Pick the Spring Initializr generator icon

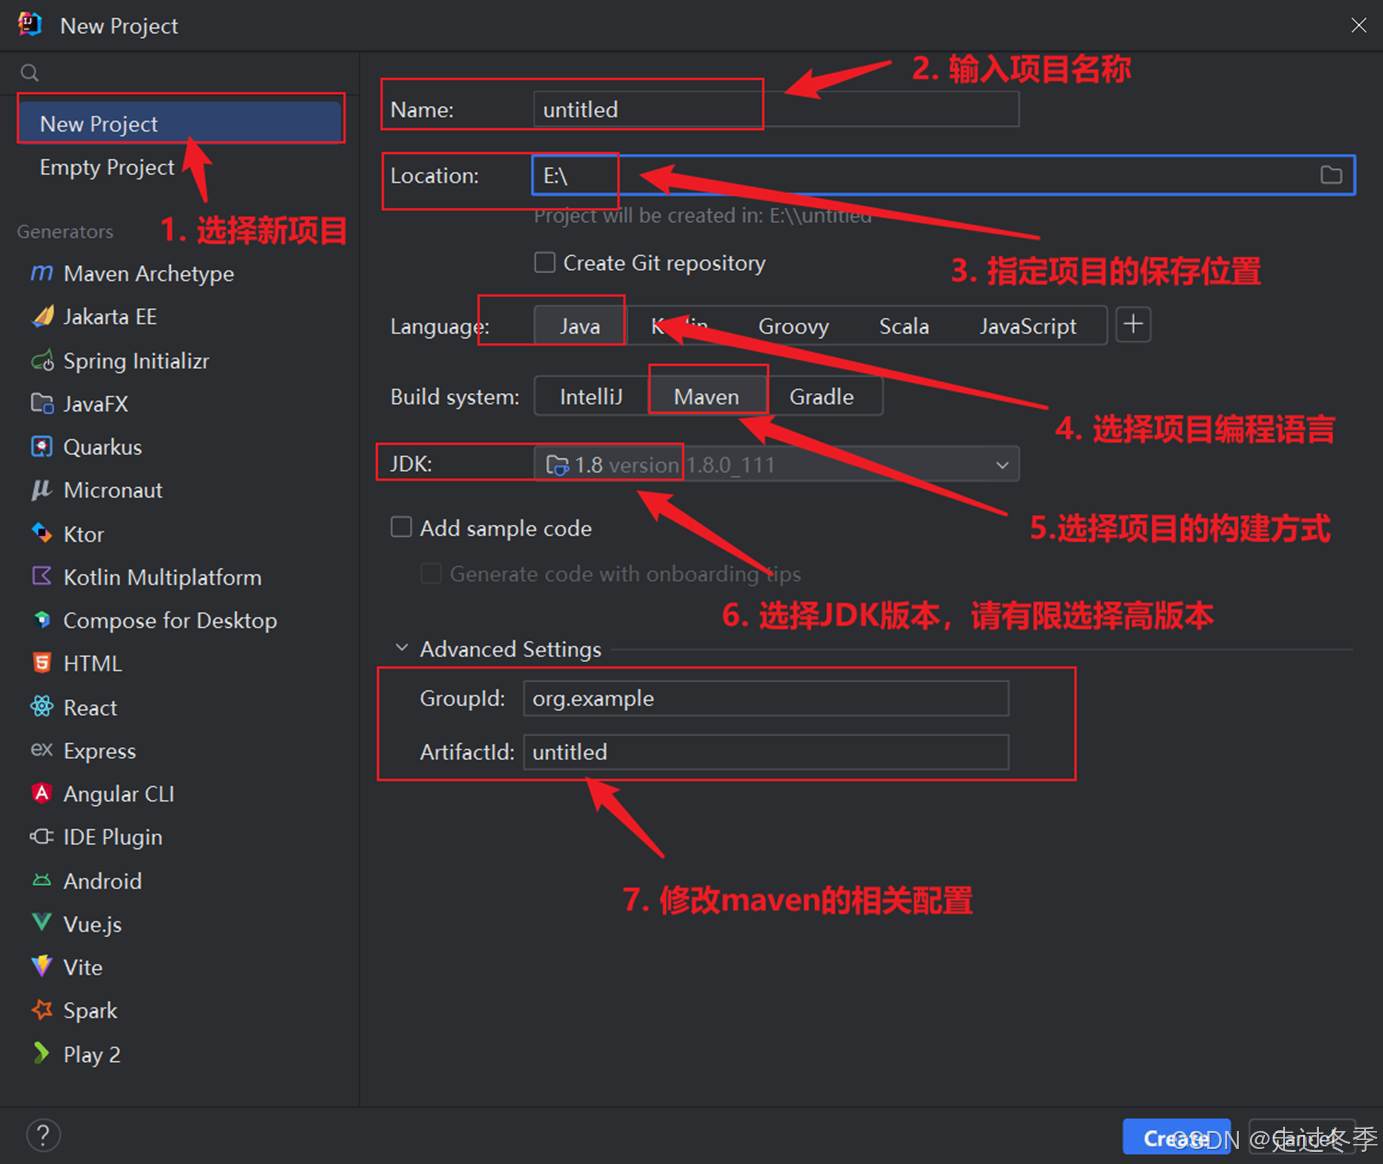[42, 360]
